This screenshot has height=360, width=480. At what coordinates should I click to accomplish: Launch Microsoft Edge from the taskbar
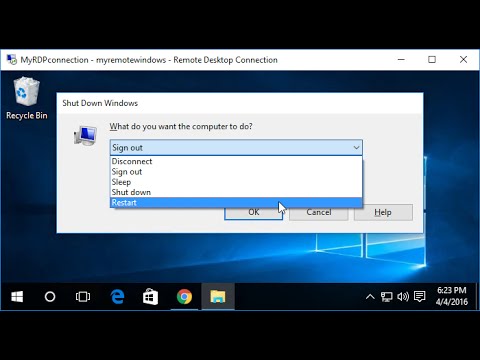pos(117,296)
